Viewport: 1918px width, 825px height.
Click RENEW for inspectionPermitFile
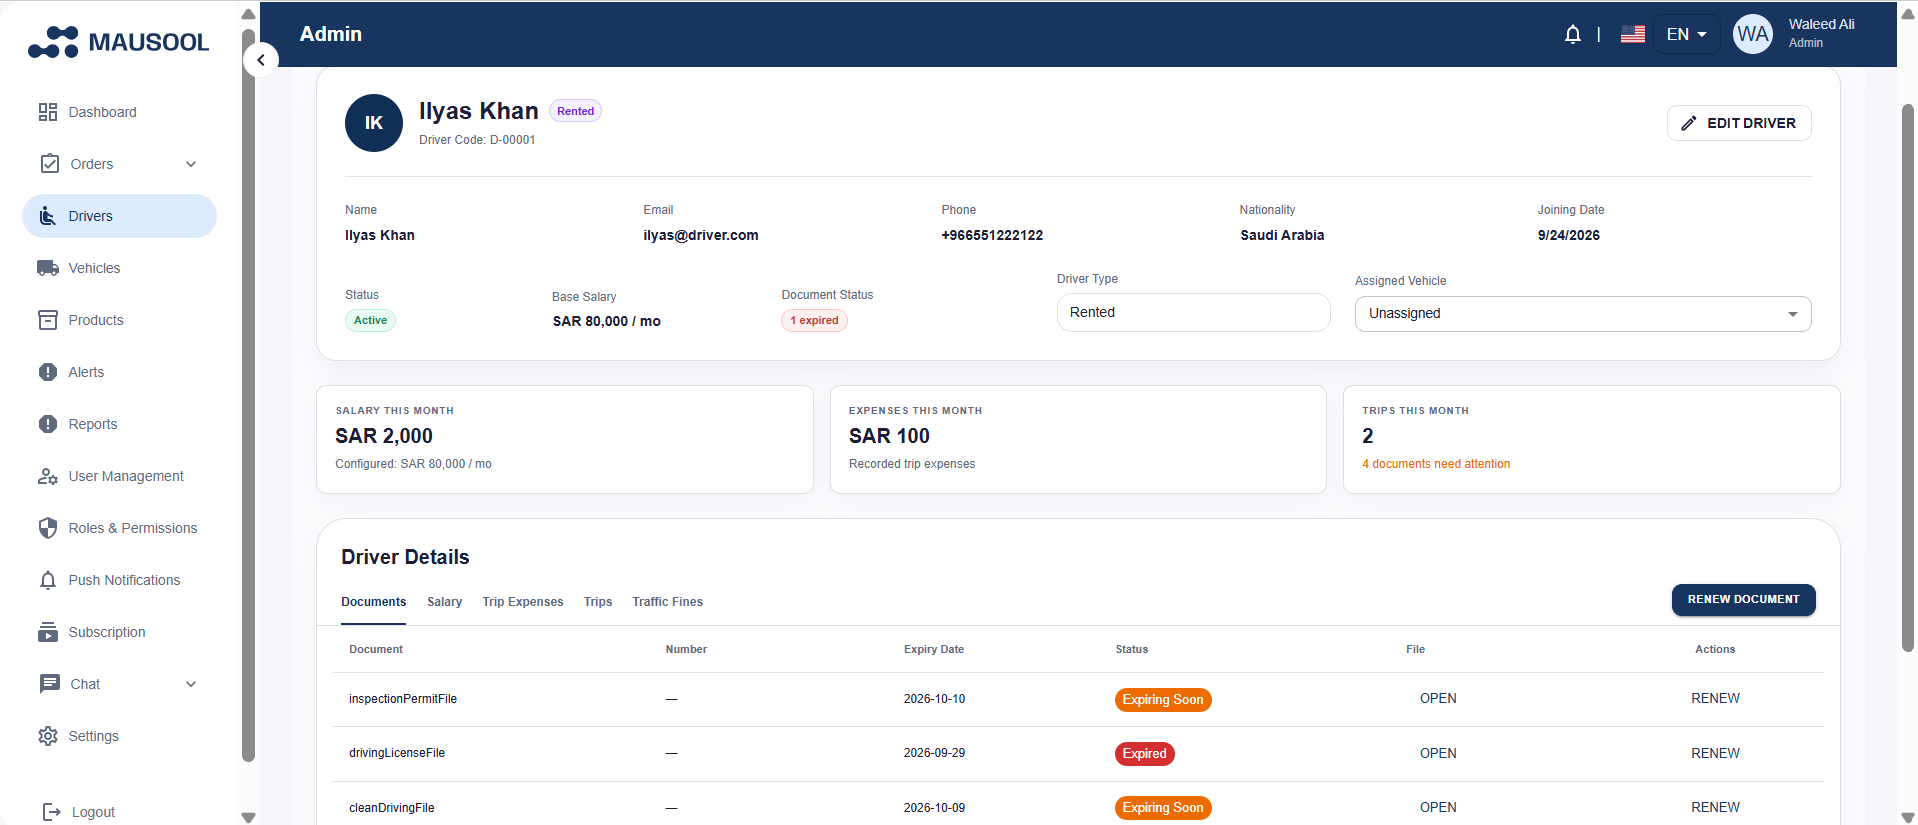(x=1715, y=699)
